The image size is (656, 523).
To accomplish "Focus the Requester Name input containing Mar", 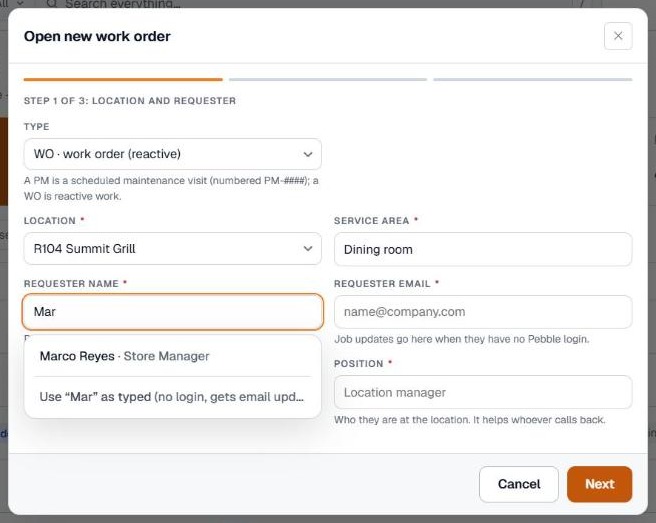I will coord(172,312).
